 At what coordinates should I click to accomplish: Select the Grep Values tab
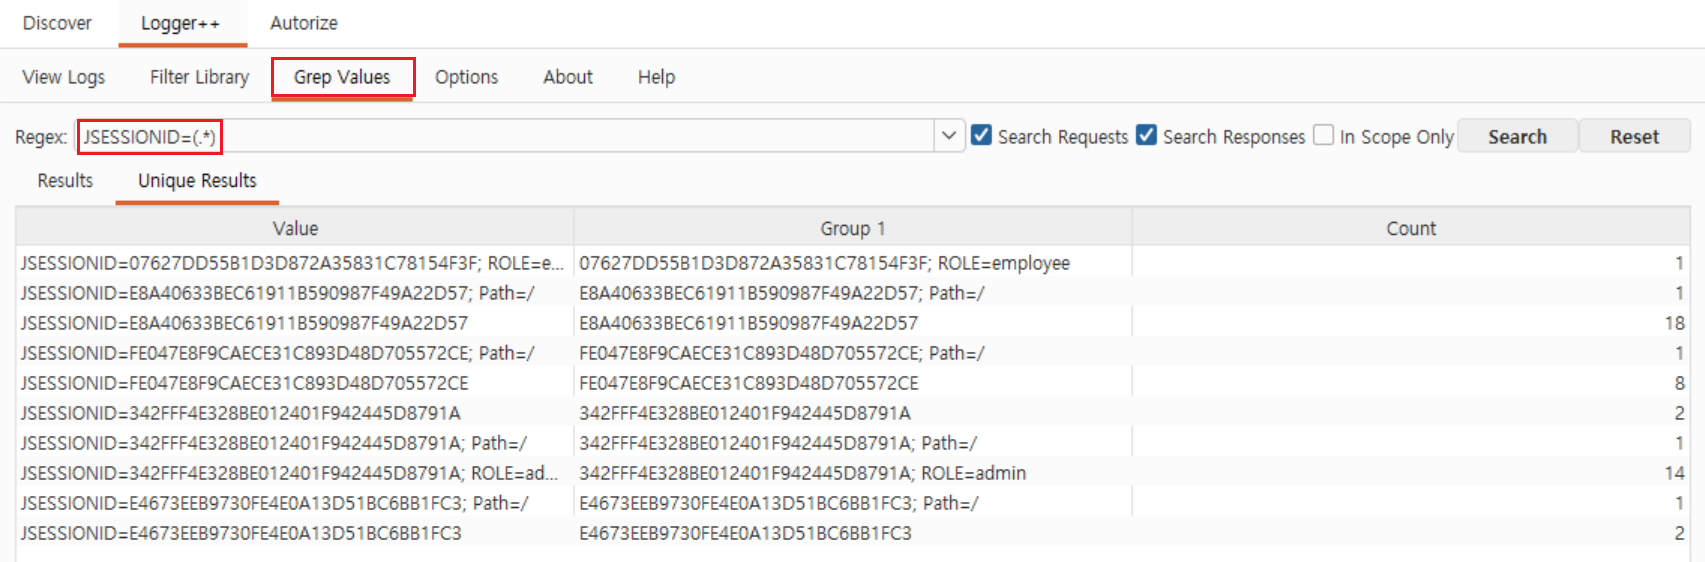[342, 77]
